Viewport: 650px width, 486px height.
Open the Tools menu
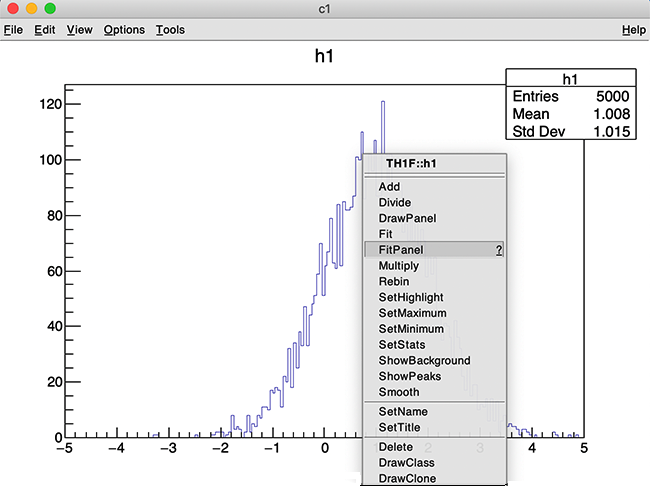[170, 30]
